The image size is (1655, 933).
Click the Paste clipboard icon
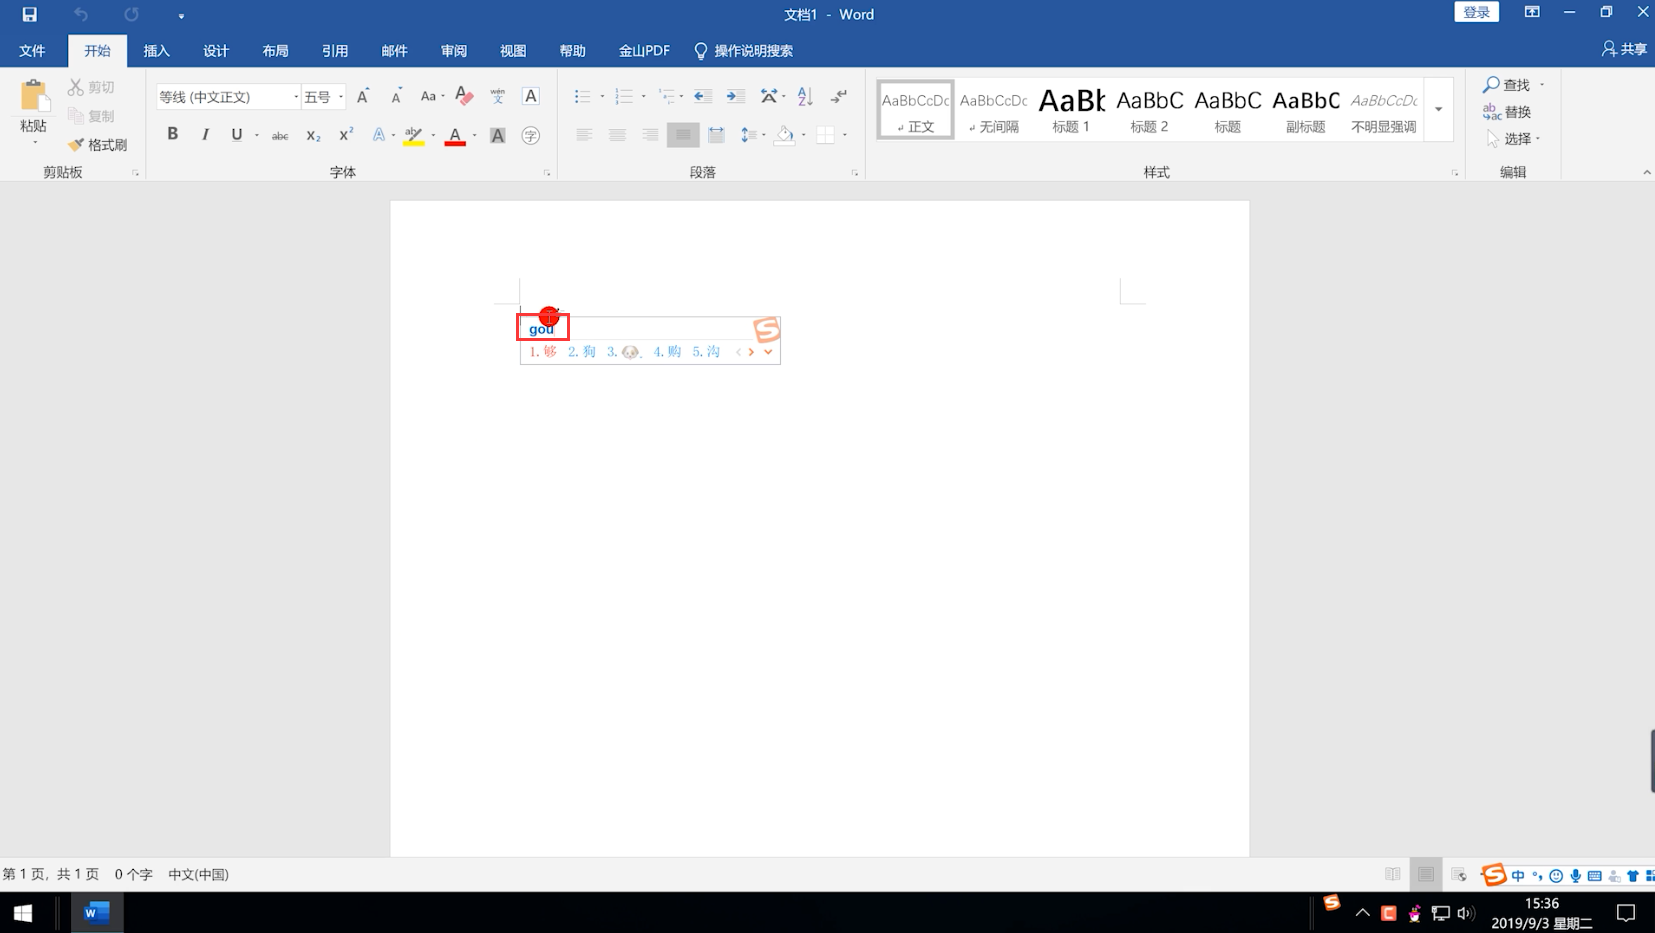[x=33, y=96]
